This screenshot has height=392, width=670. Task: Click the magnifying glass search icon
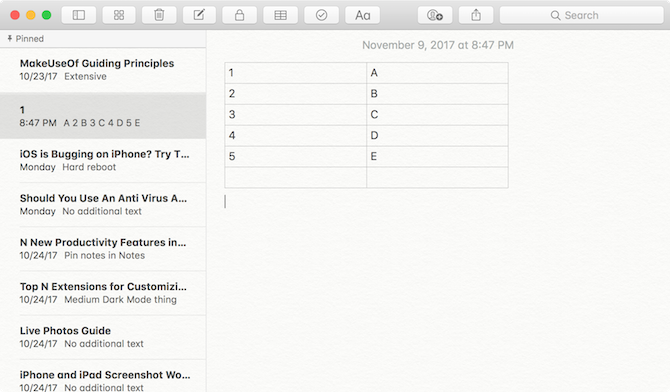(x=555, y=15)
